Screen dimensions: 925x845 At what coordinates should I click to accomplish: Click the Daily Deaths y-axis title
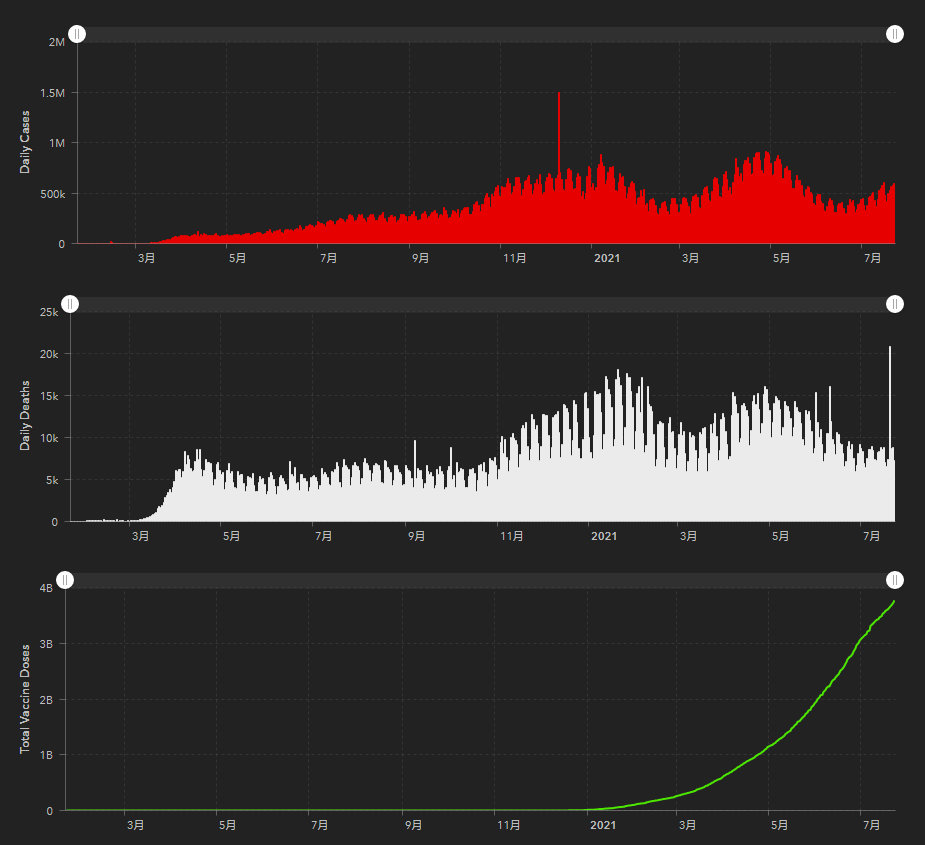(x=25, y=415)
